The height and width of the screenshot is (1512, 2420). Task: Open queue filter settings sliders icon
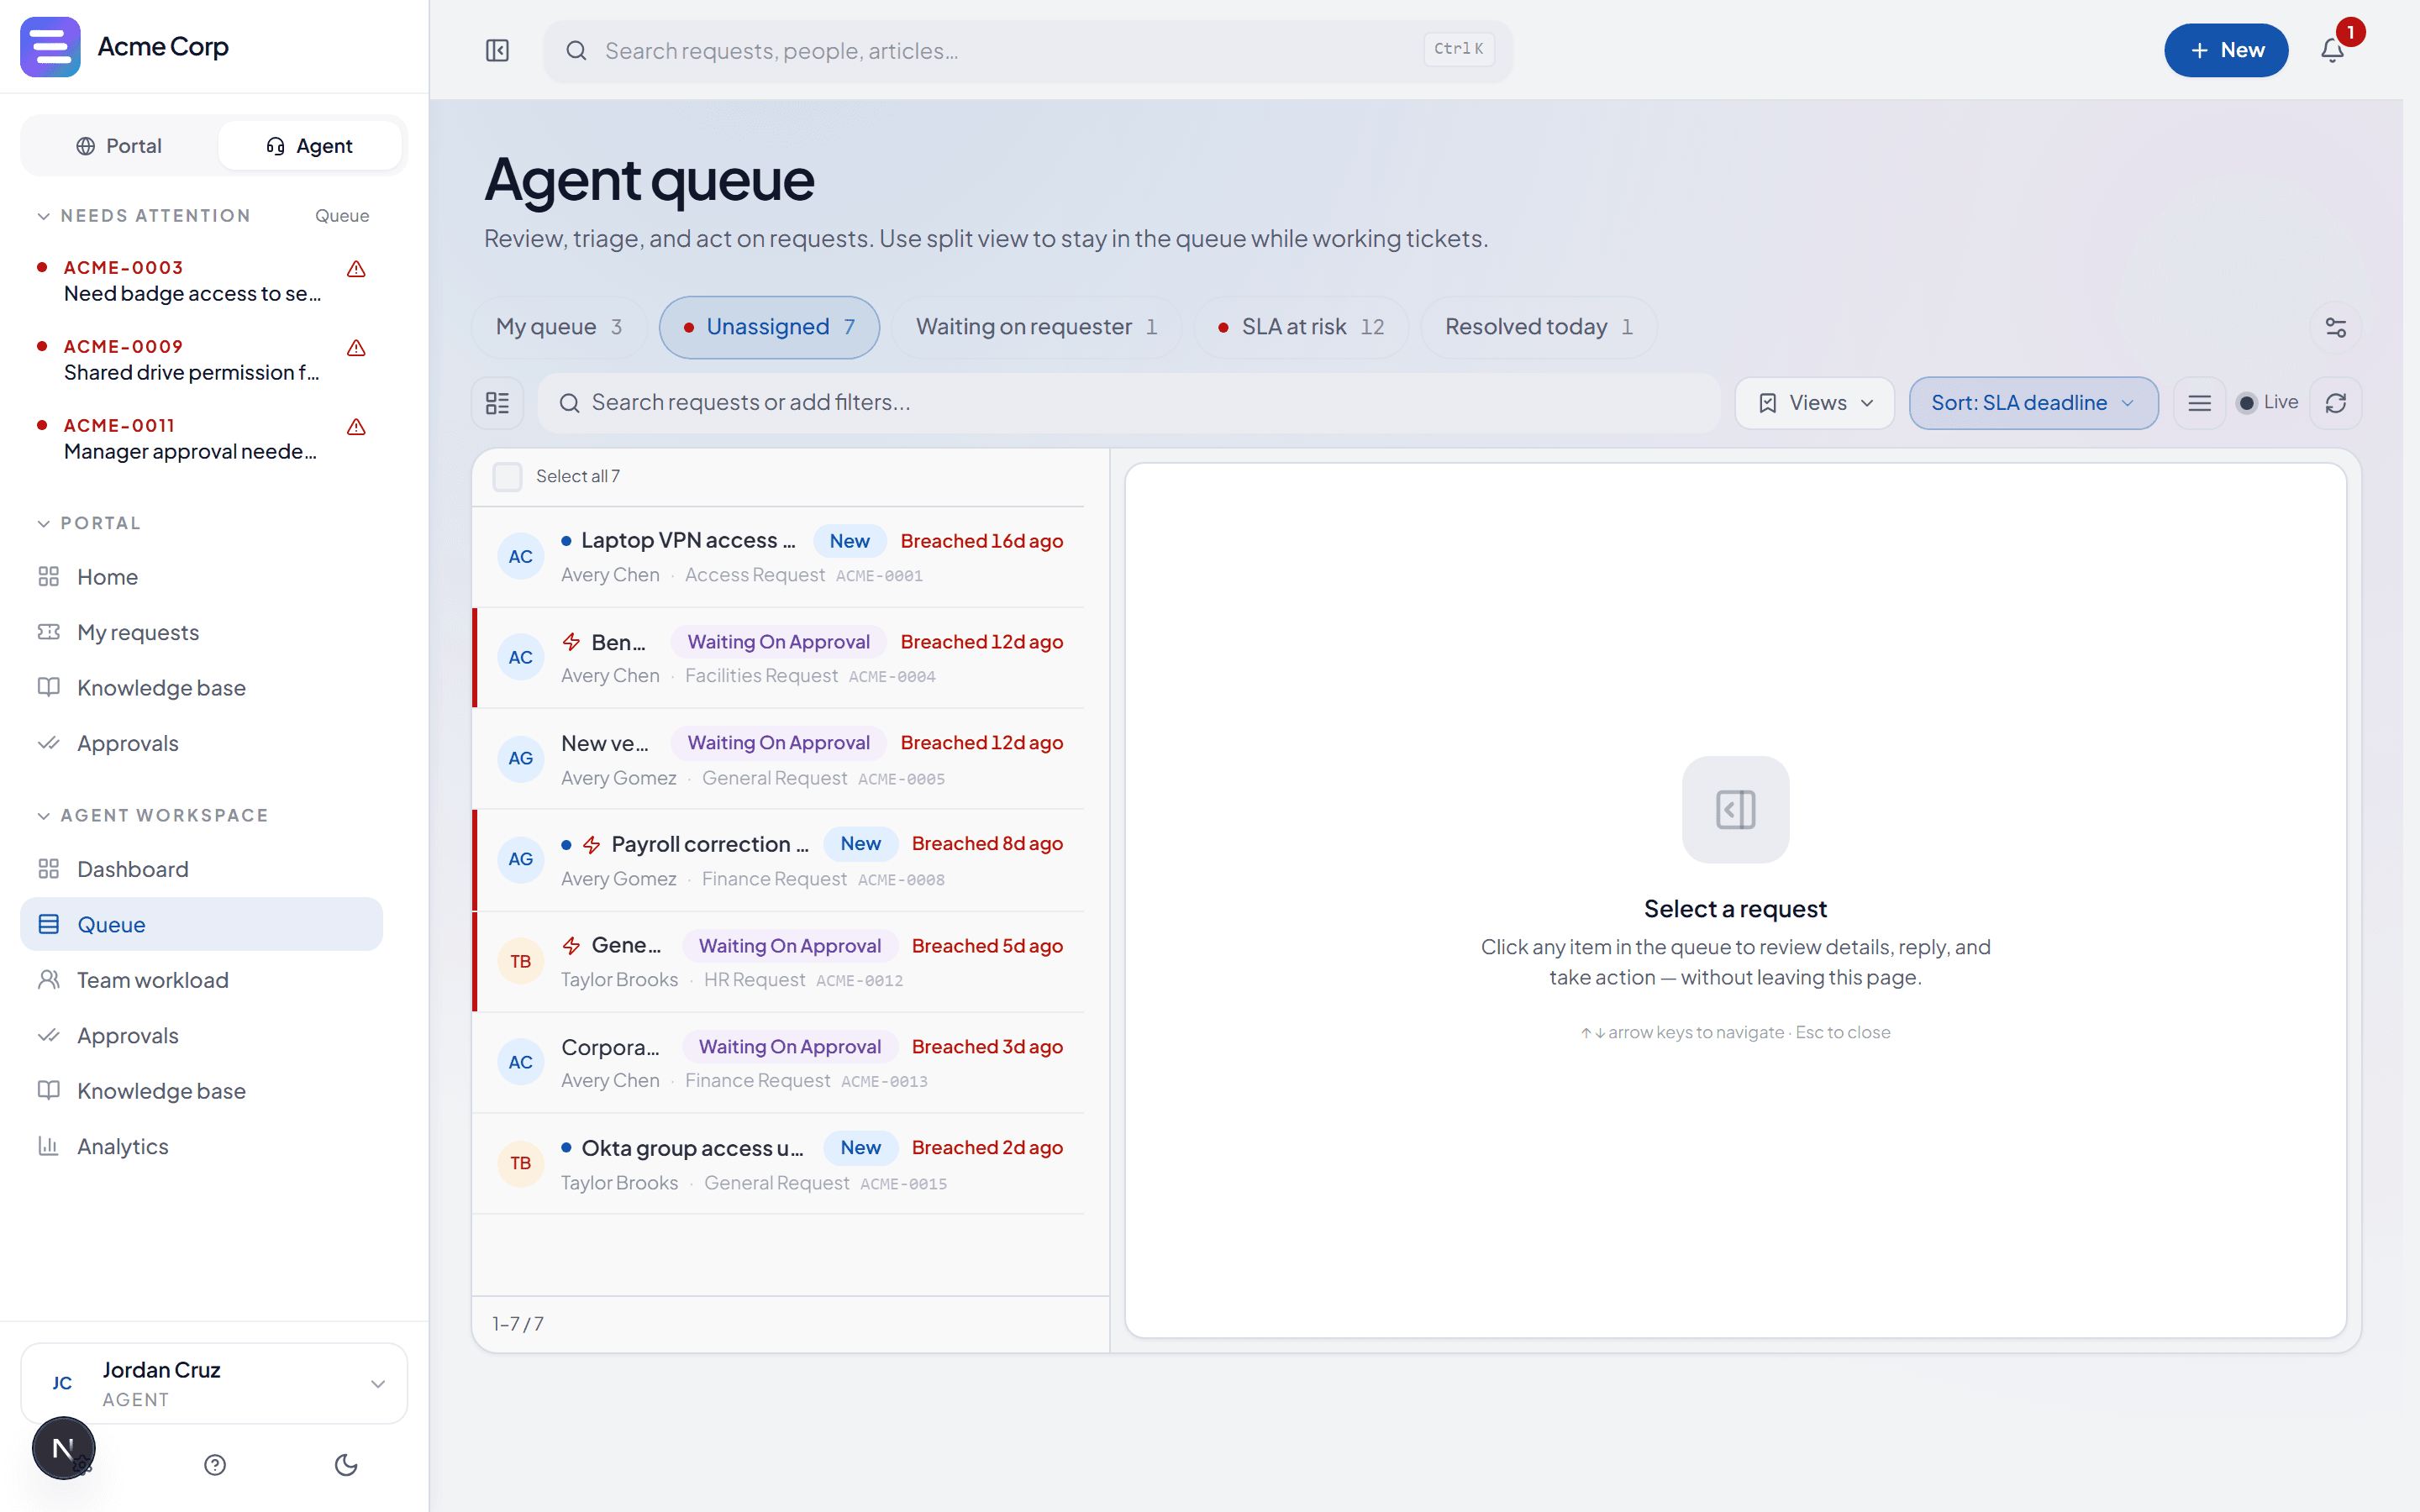coord(2335,327)
